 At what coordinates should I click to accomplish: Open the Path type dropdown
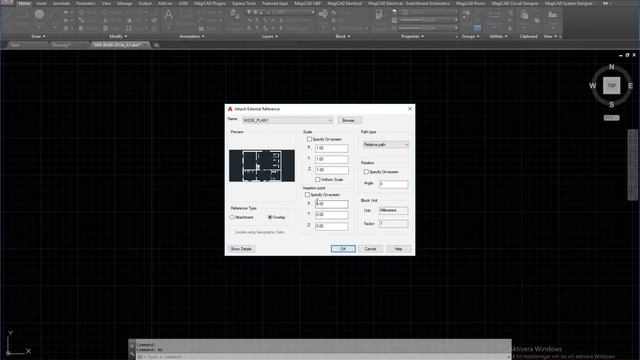pyautogui.click(x=385, y=144)
